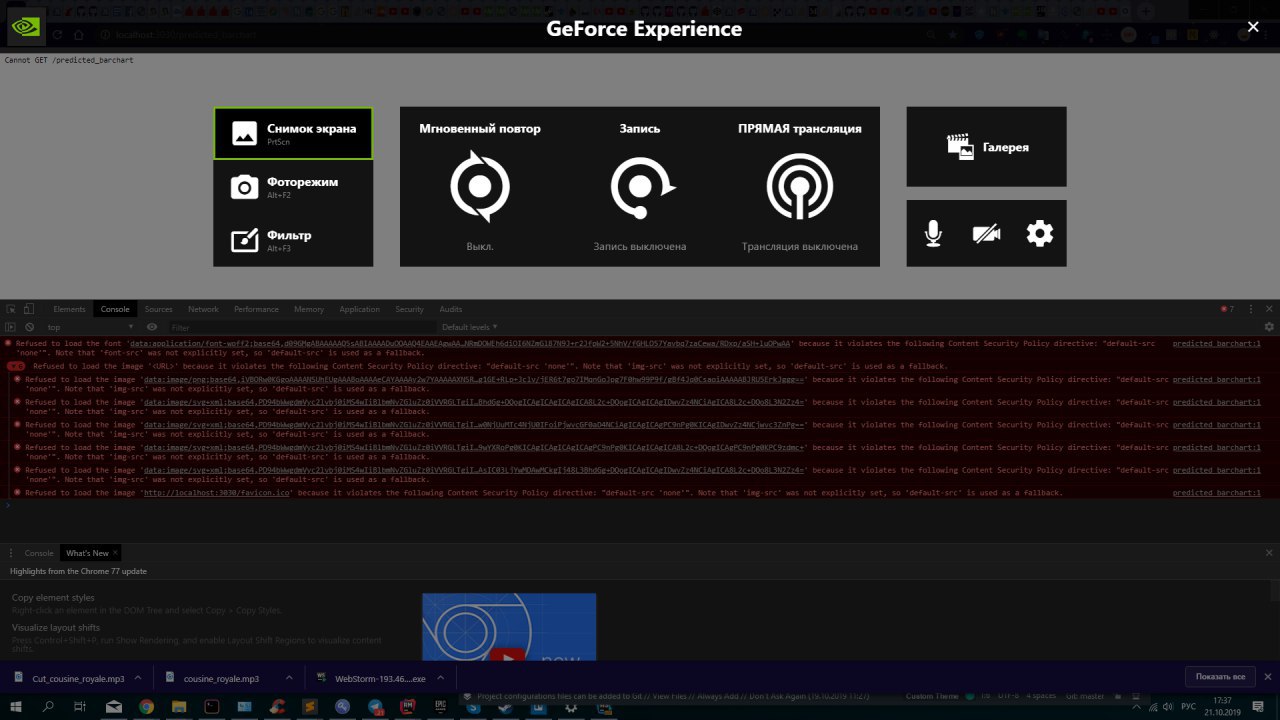
Task: Open Фоторежим photo mode
Action: click(x=293, y=187)
